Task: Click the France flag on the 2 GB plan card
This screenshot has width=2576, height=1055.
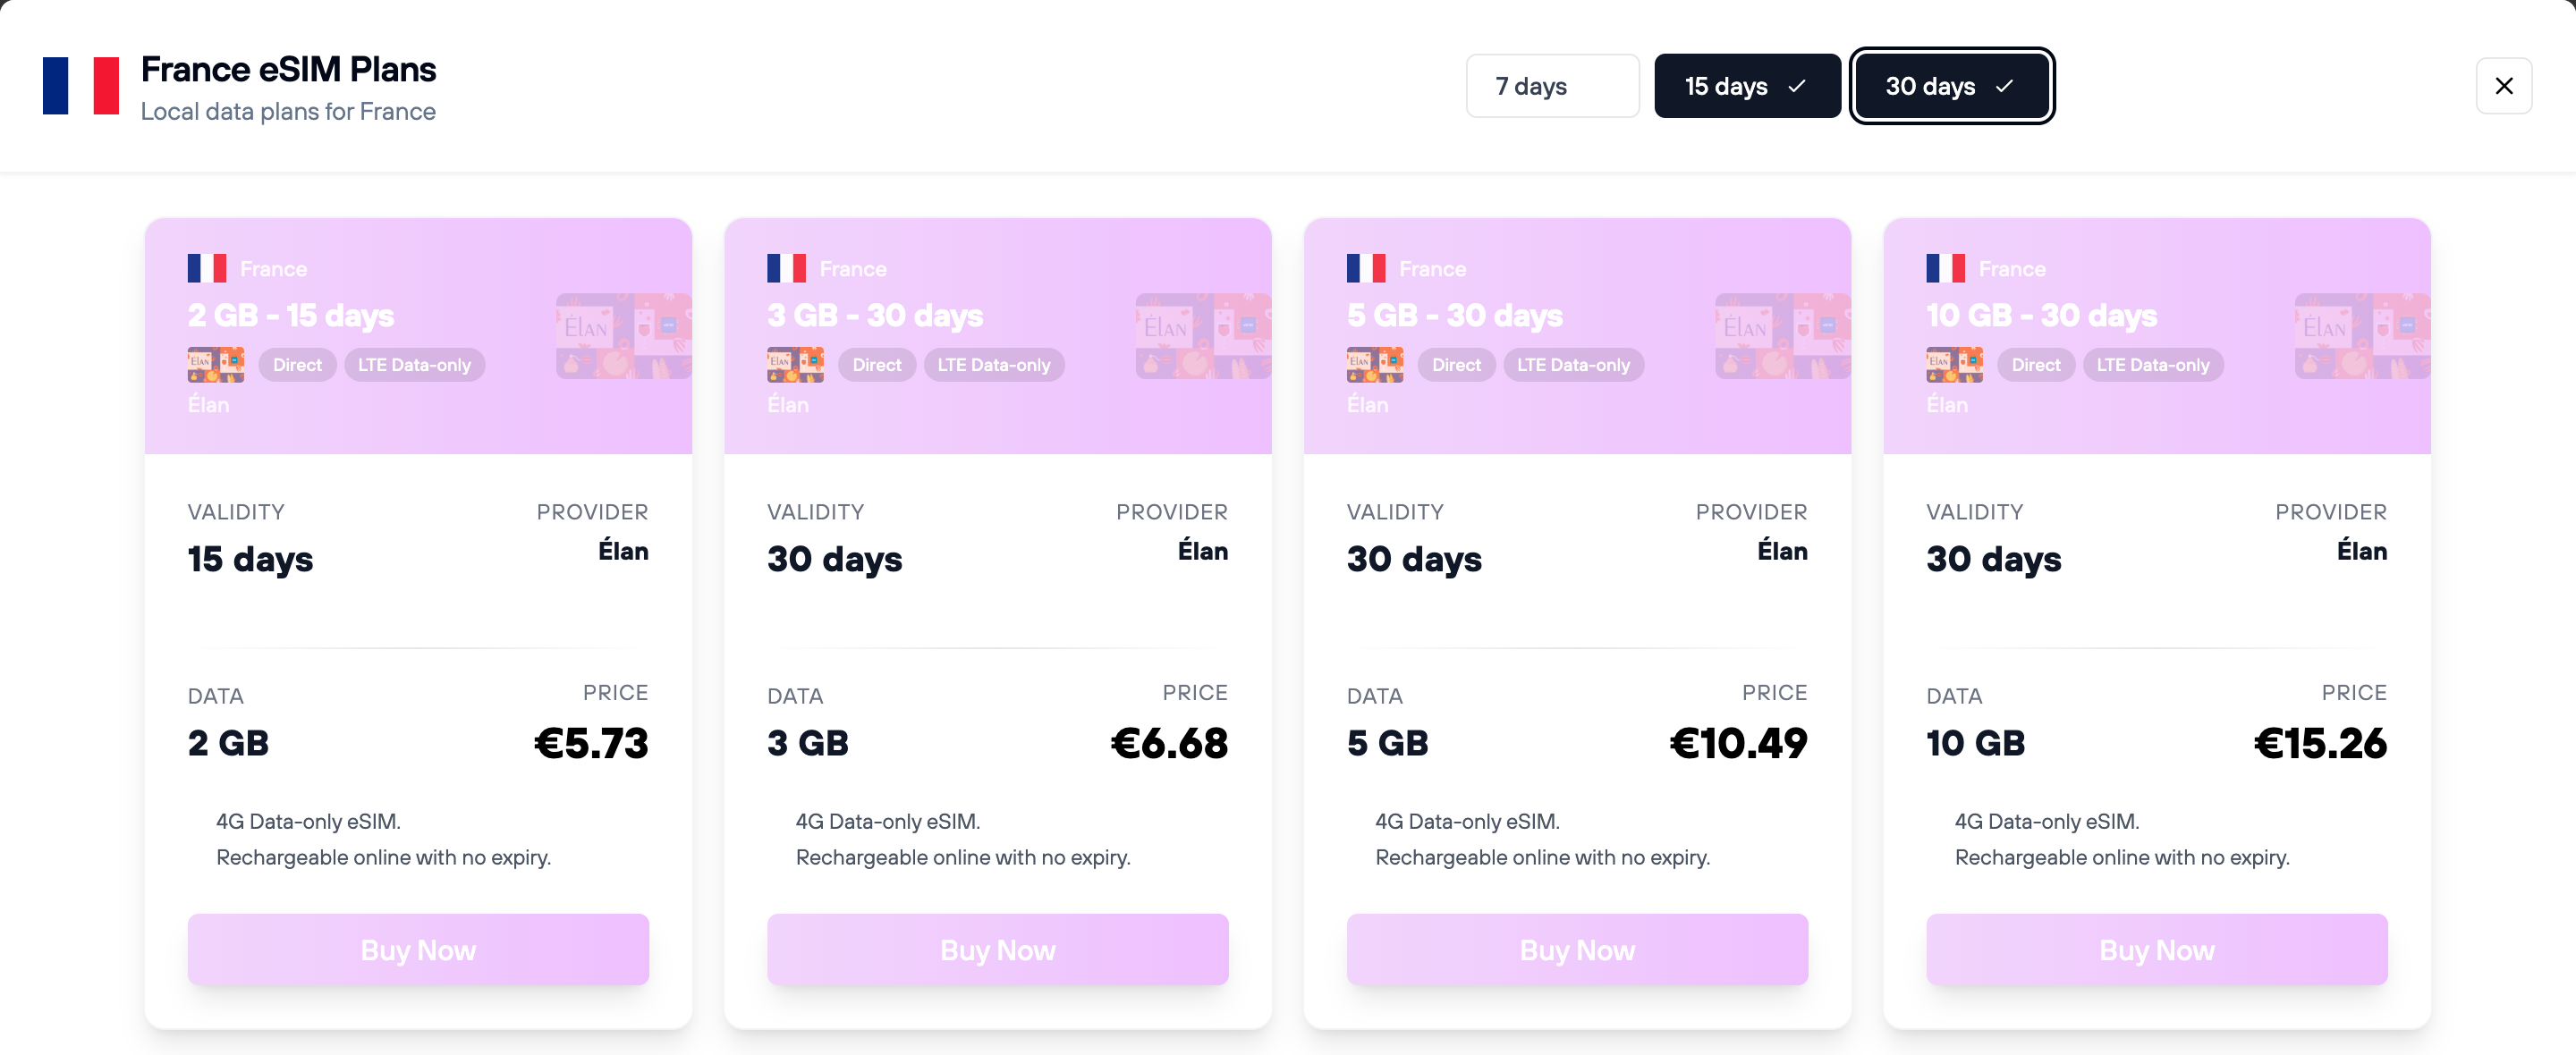Action: [207, 267]
